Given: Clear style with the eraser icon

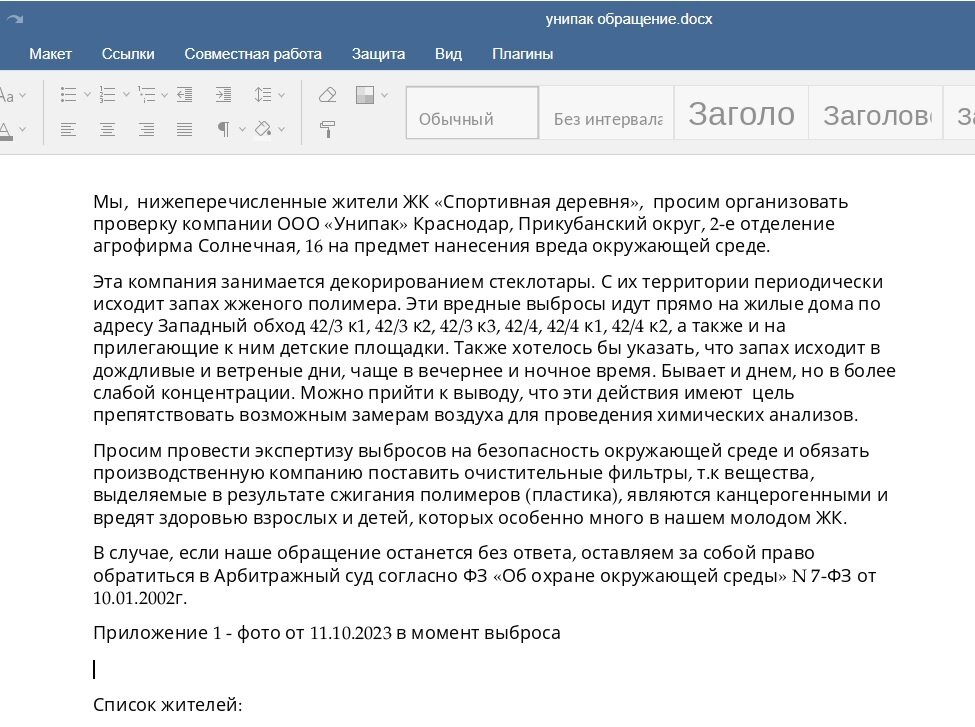Looking at the screenshot, I should (327, 95).
